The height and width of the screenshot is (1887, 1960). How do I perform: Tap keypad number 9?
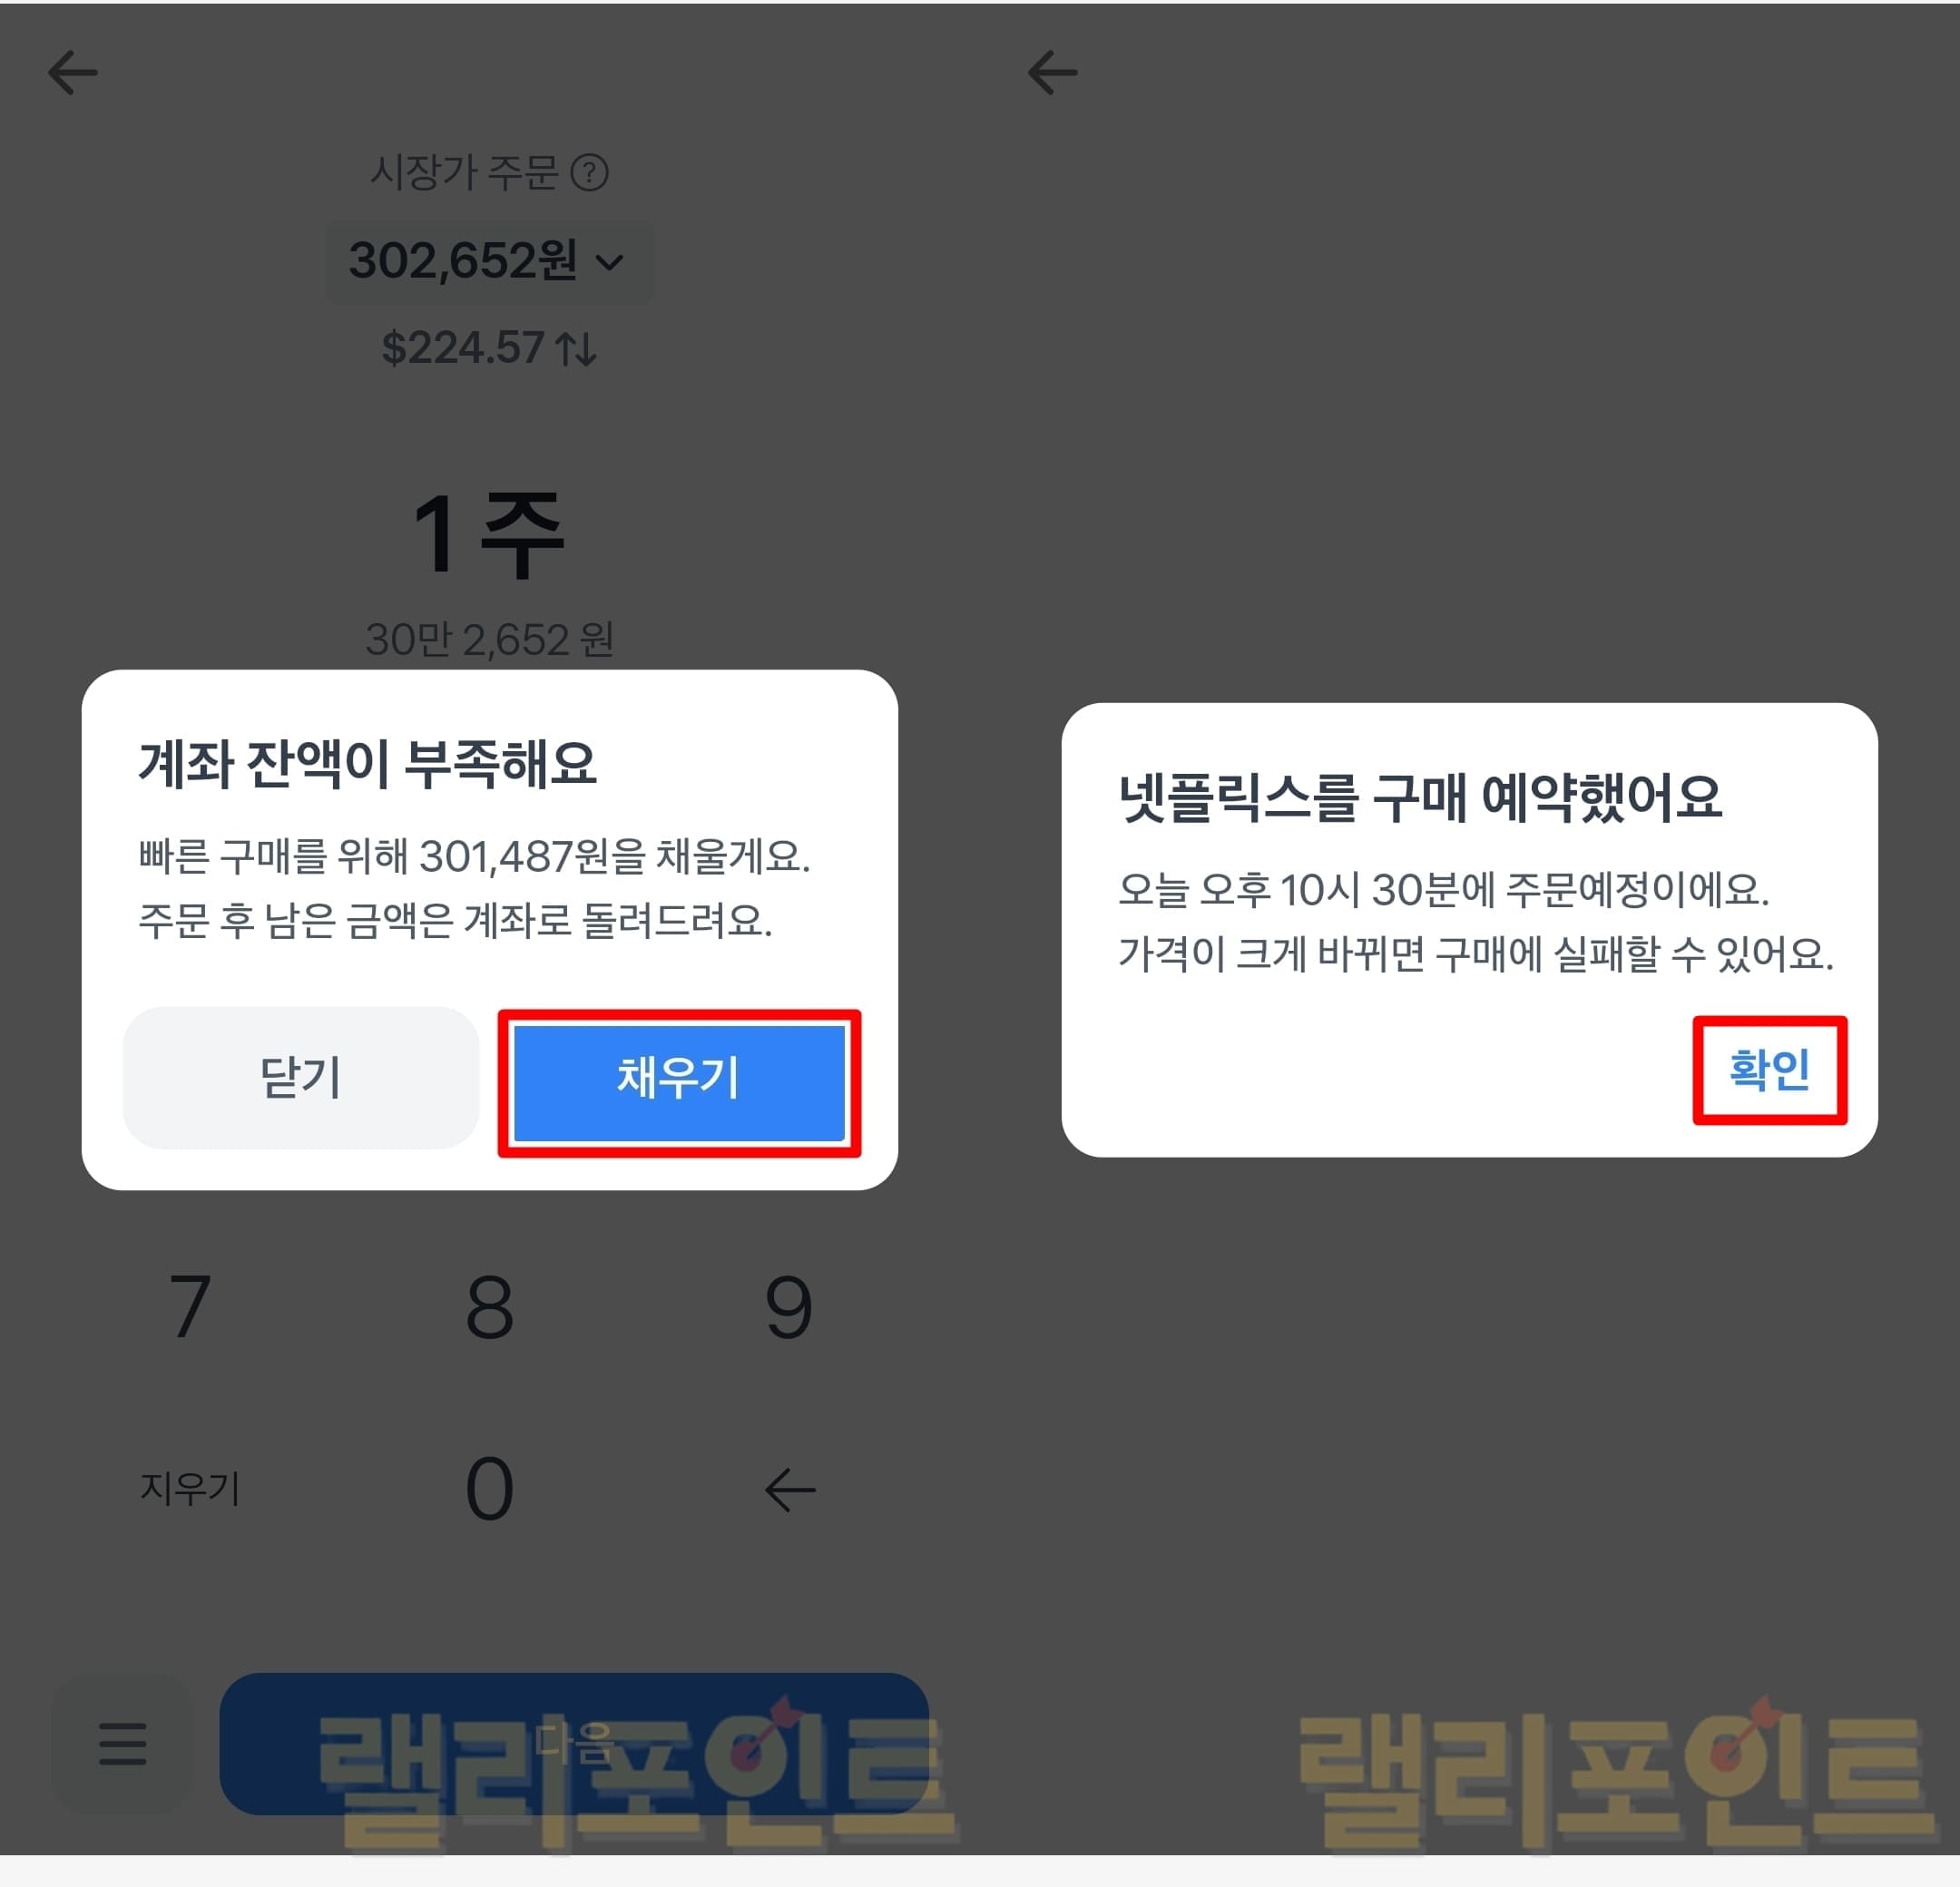[x=788, y=1306]
